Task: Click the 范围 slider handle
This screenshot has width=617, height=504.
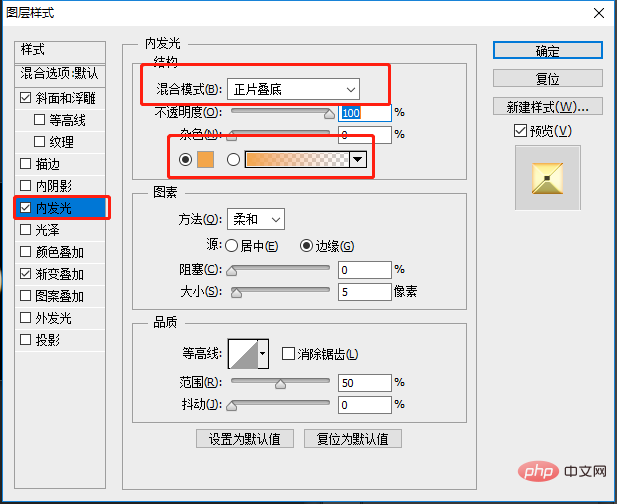Action: [280, 384]
